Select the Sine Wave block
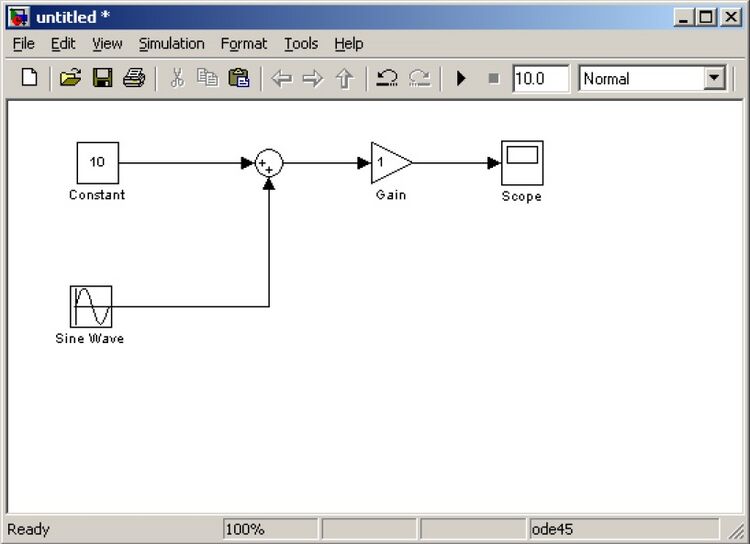 [91, 307]
